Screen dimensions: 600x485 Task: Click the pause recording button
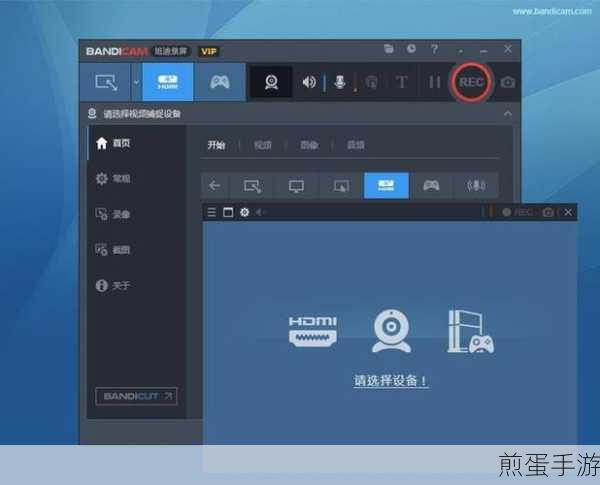434,82
